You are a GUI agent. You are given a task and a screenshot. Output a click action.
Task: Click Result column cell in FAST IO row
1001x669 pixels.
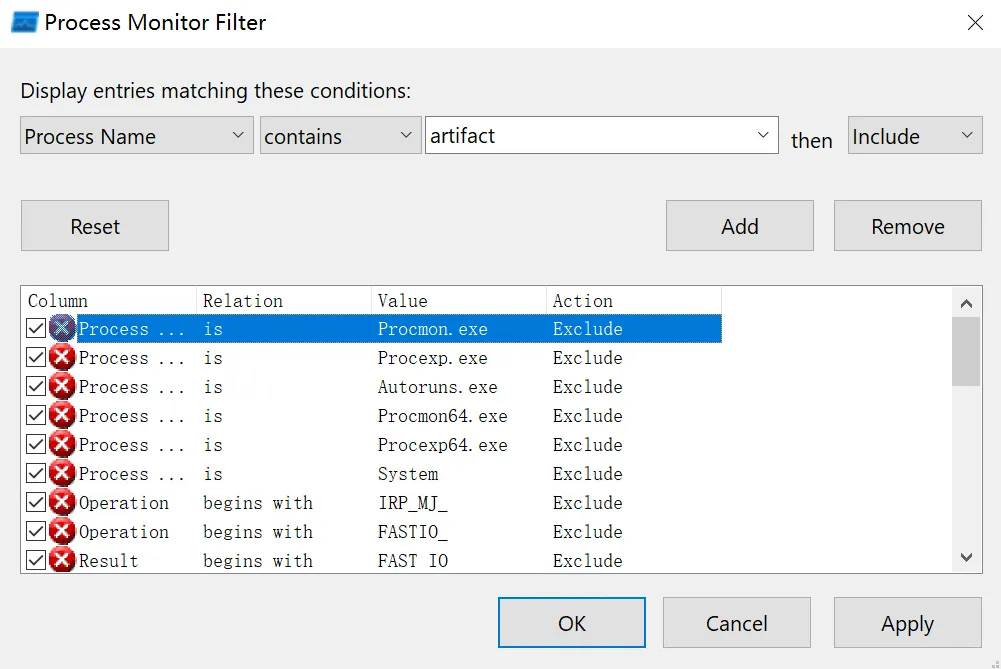[108, 560]
